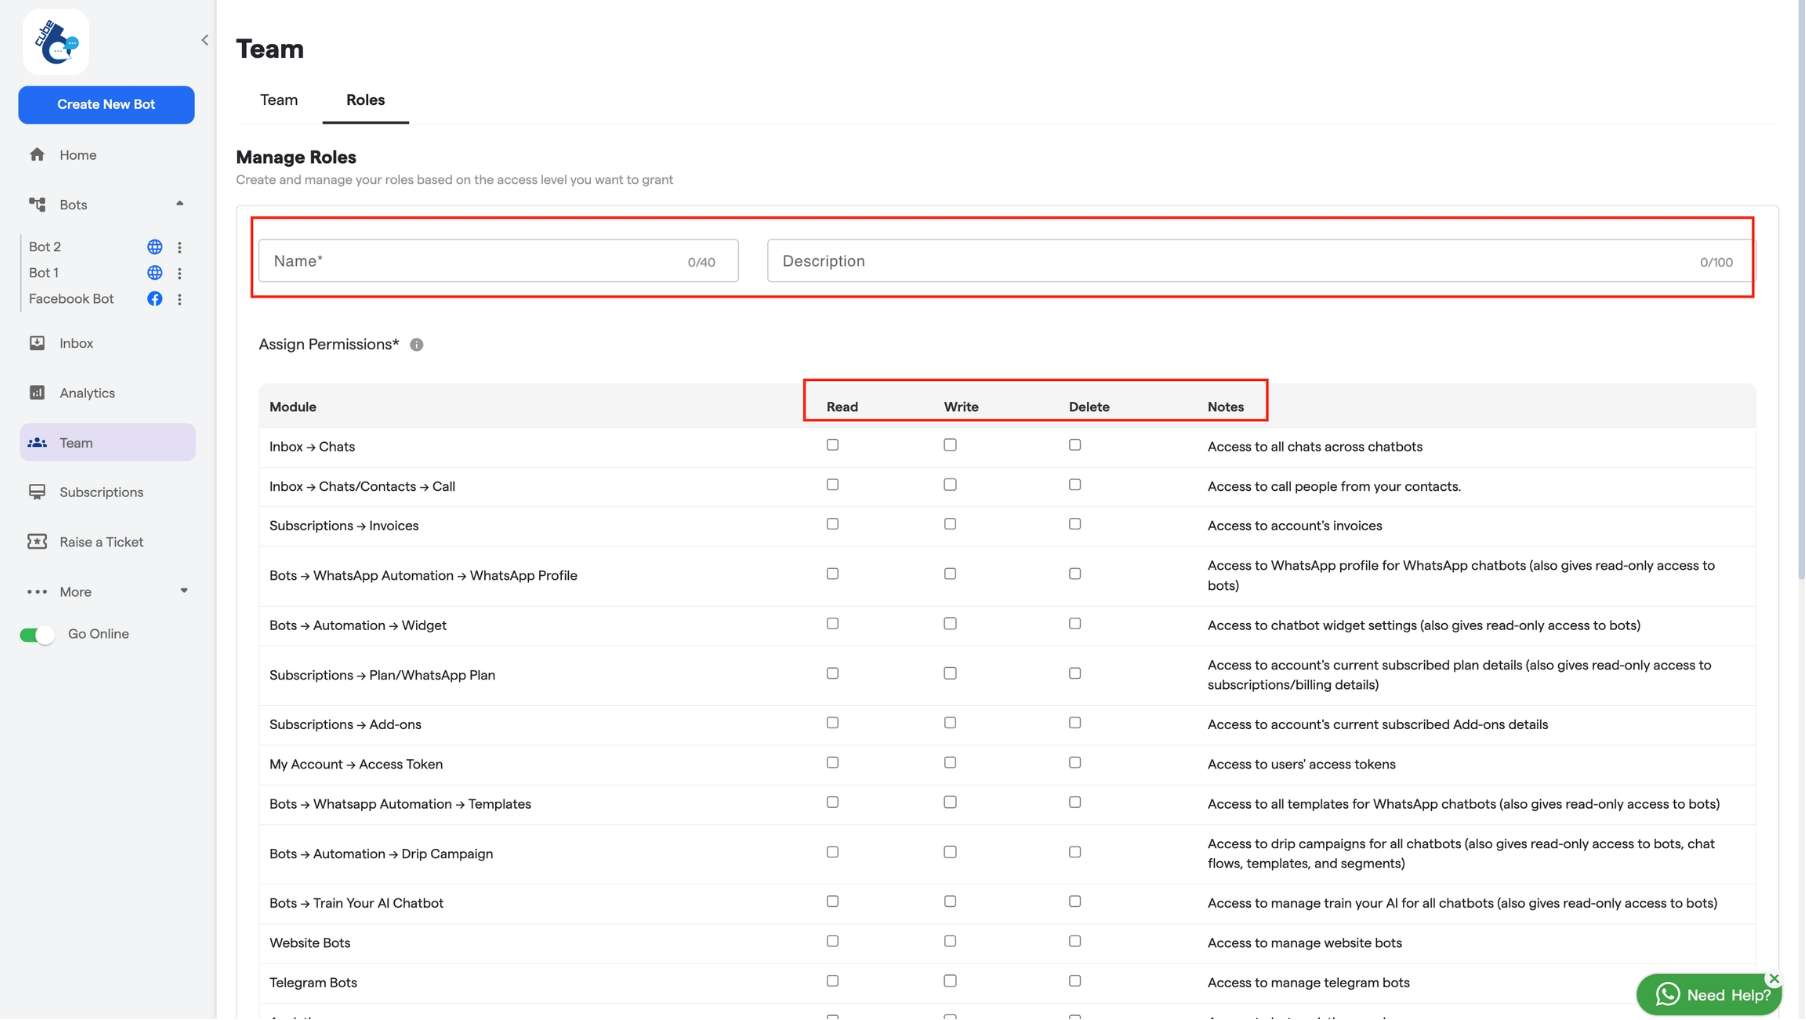Viewport: 1806px width, 1020px height.
Task: Click the Need Help? button
Action: point(1709,995)
